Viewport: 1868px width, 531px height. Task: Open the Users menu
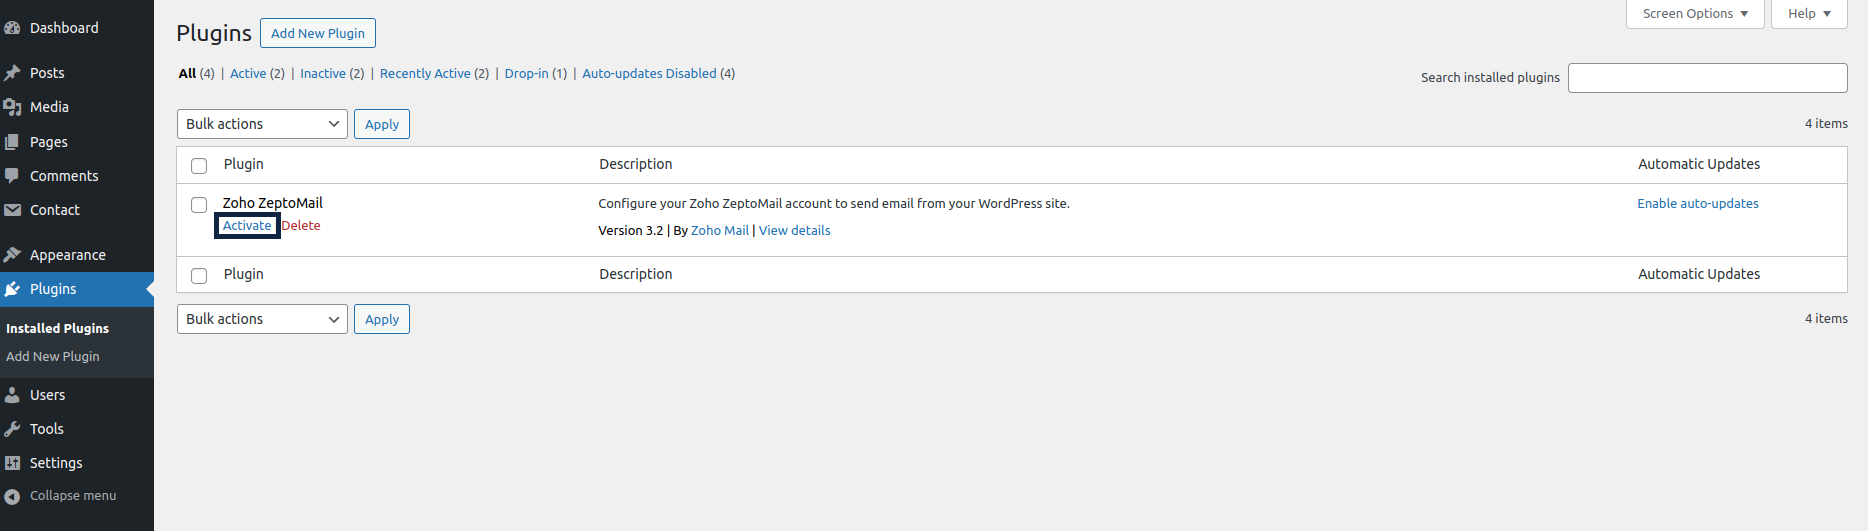click(47, 395)
